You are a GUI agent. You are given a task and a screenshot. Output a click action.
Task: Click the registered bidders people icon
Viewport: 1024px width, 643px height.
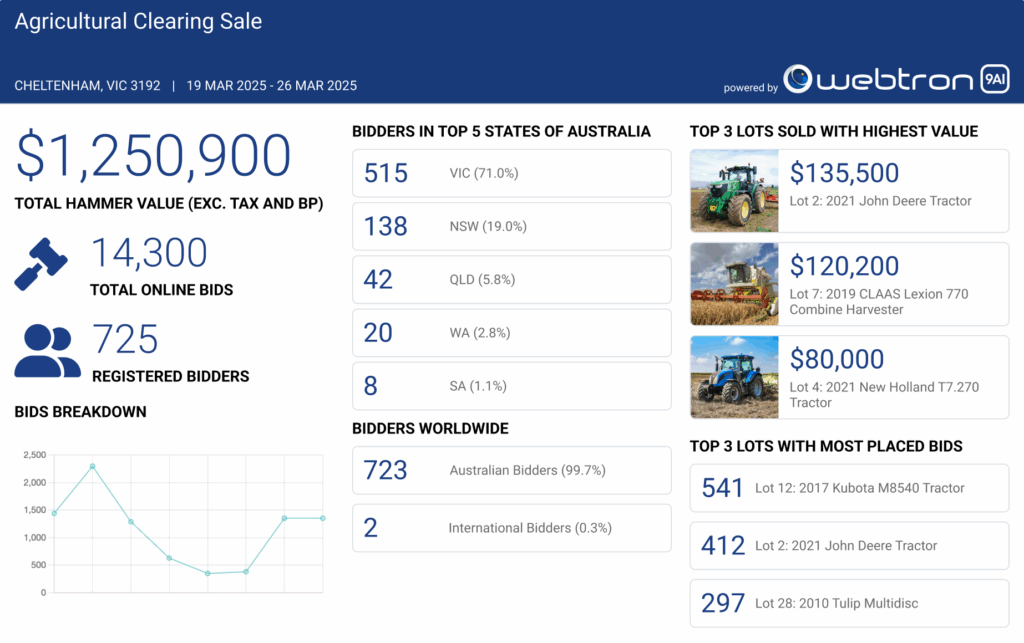47,351
